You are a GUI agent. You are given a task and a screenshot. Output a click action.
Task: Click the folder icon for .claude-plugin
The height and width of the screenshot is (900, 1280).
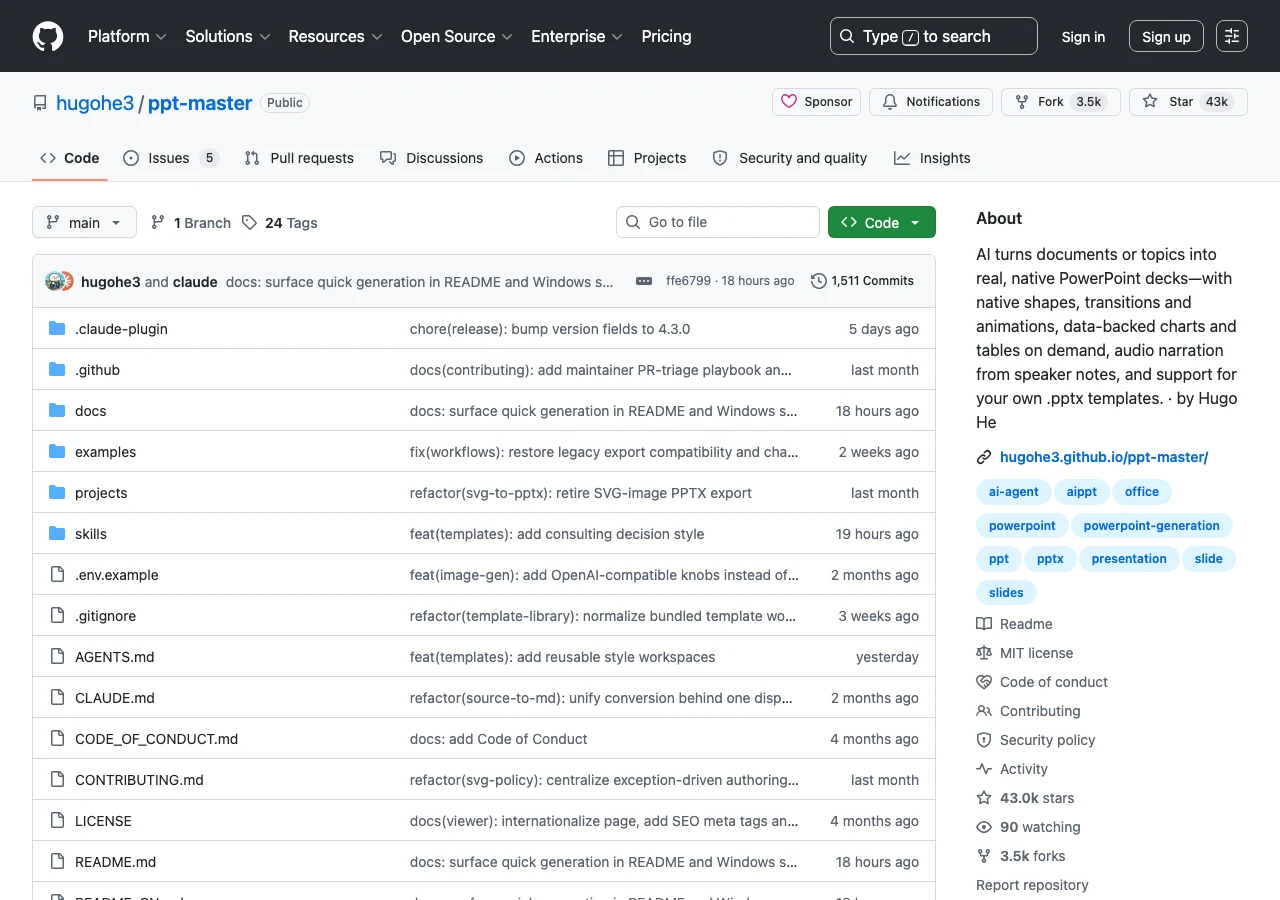pyautogui.click(x=57, y=329)
